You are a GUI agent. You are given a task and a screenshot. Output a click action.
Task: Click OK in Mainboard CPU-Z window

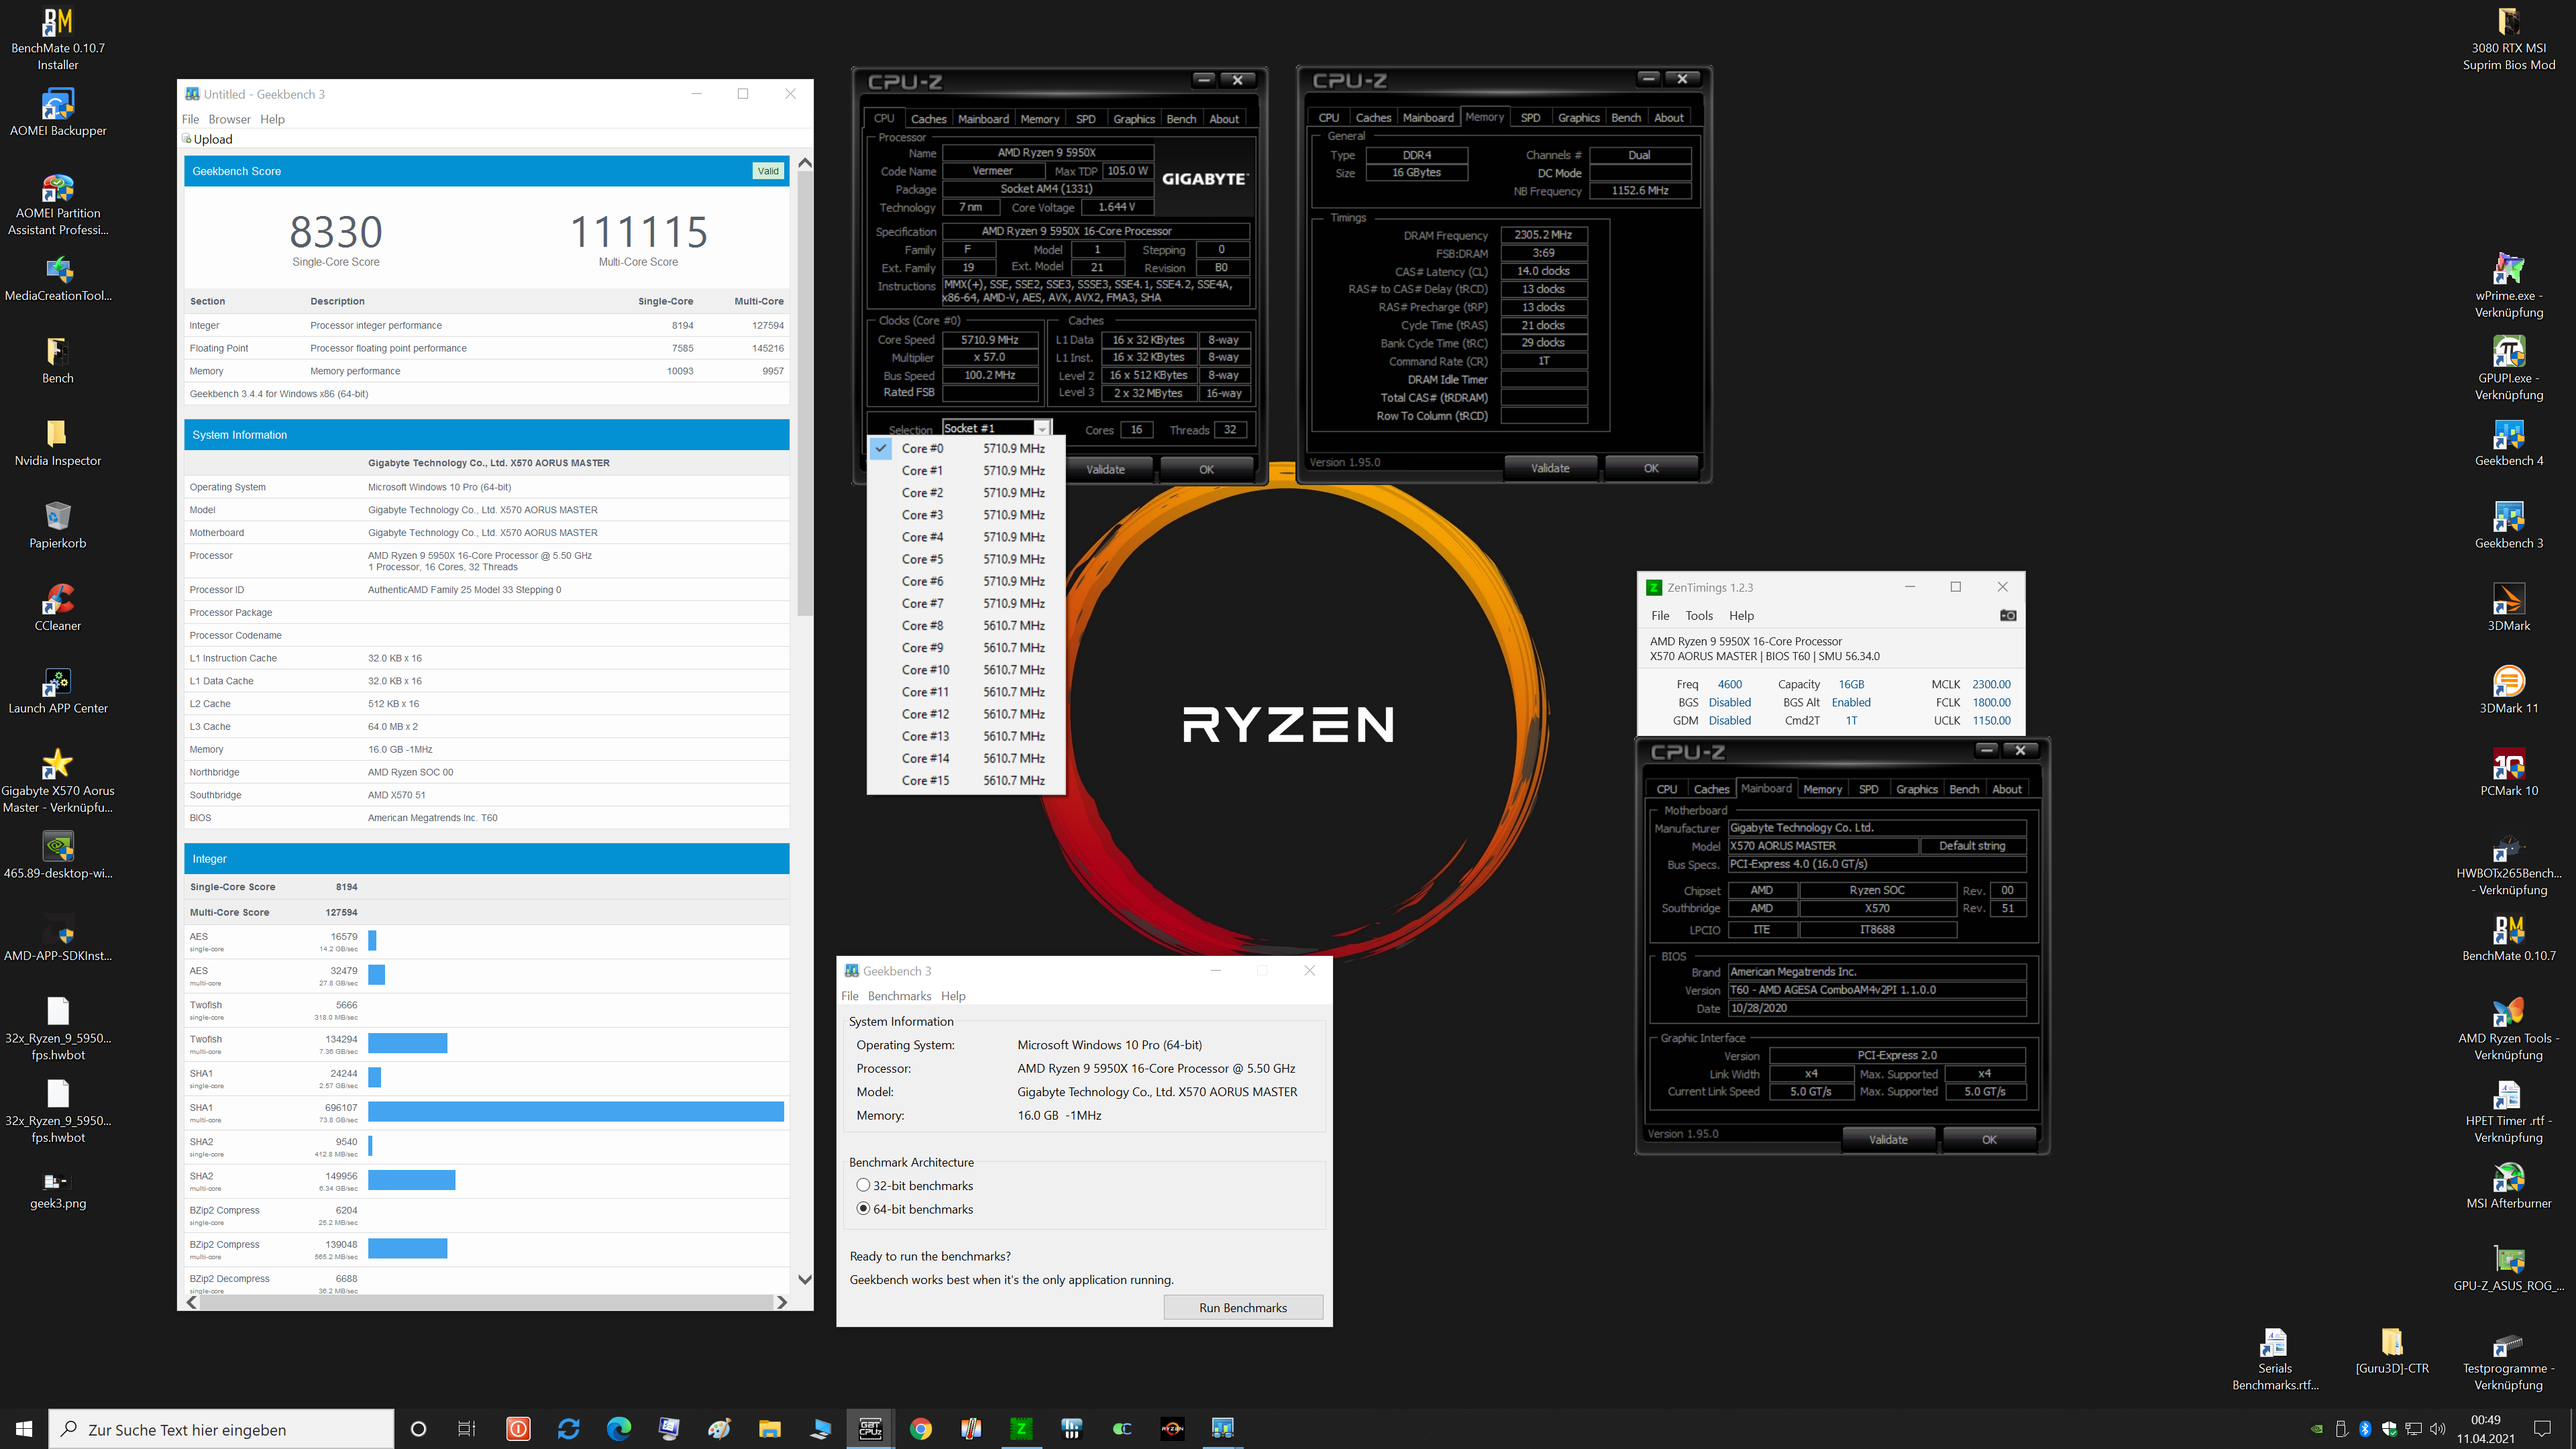[x=1989, y=1139]
